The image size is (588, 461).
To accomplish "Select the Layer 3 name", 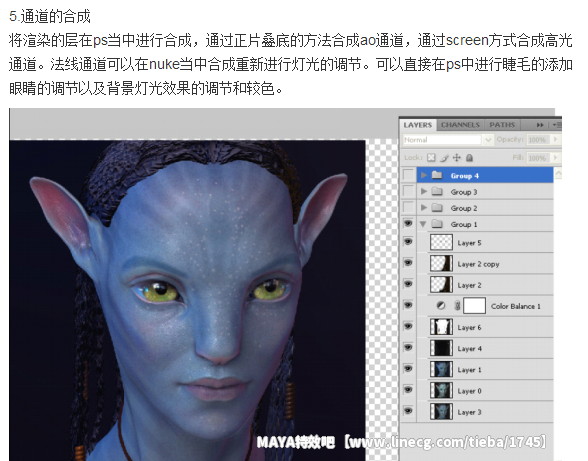I will tap(469, 412).
